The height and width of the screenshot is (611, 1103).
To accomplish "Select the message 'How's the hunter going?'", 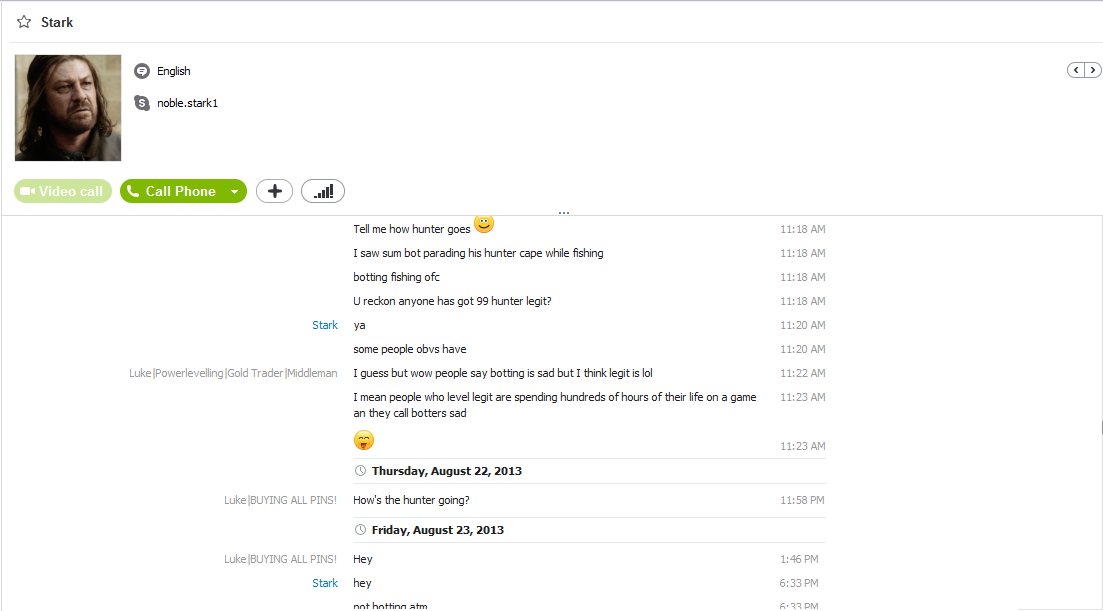I will click(411, 500).
